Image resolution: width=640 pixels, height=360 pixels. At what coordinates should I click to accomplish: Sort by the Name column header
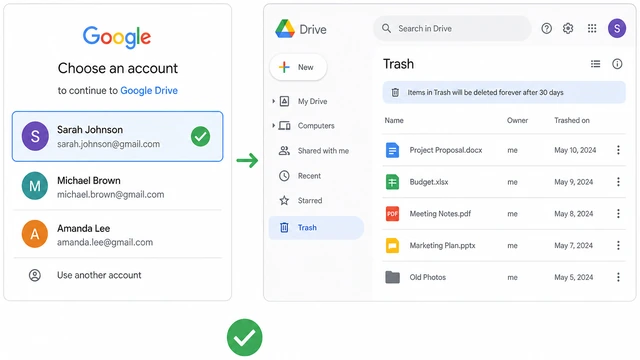click(x=394, y=120)
